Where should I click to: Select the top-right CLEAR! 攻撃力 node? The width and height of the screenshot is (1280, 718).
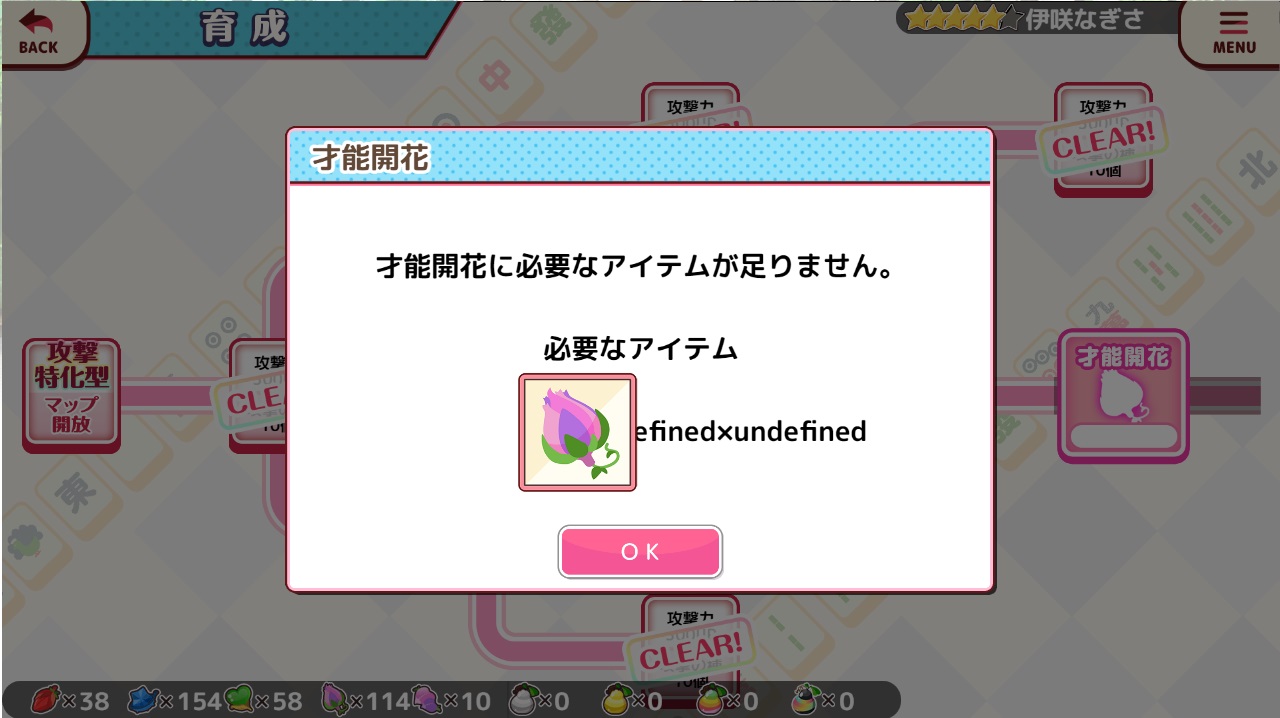pos(1104,140)
